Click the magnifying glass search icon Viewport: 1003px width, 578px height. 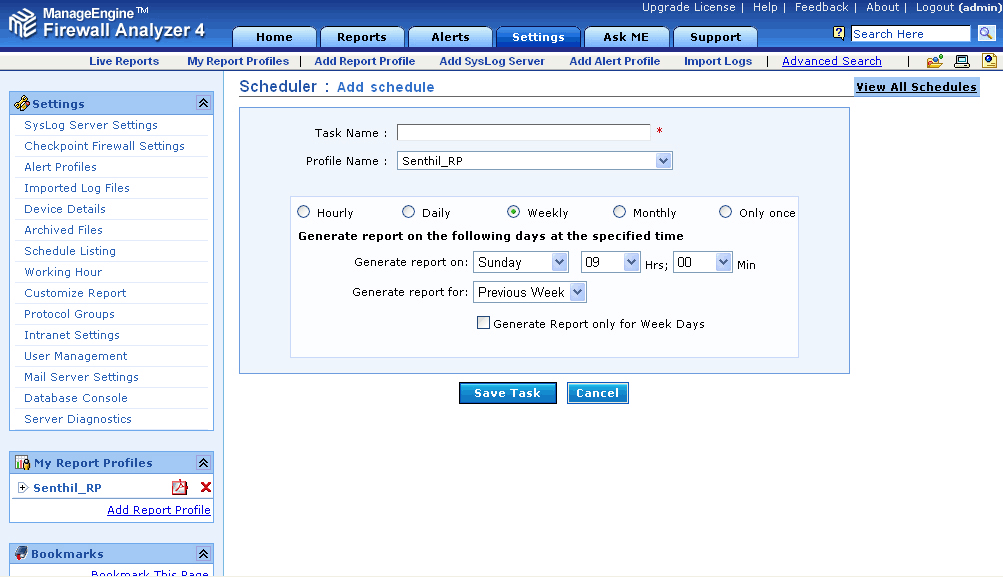coord(986,34)
